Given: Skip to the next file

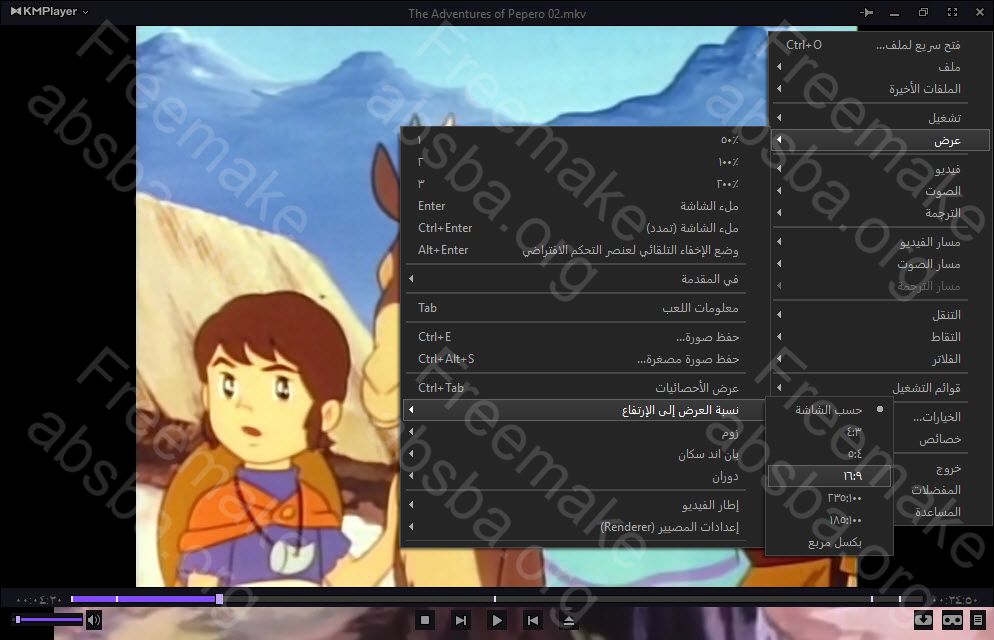Looking at the screenshot, I should point(461,620).
